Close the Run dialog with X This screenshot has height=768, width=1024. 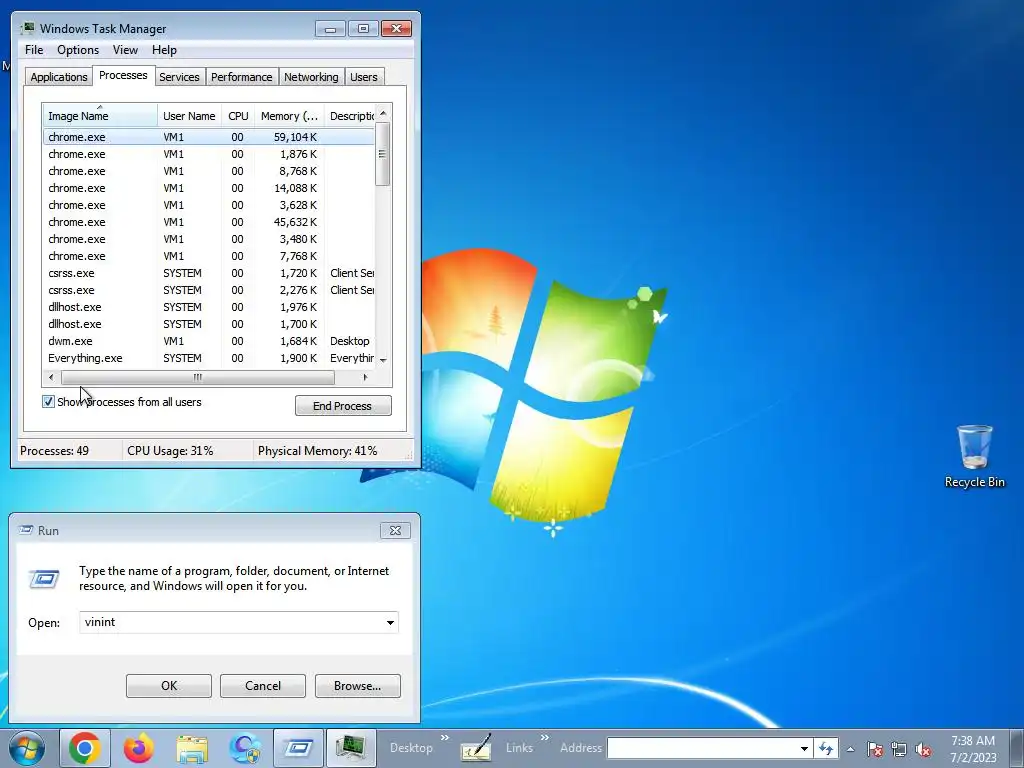click(395, 530)
